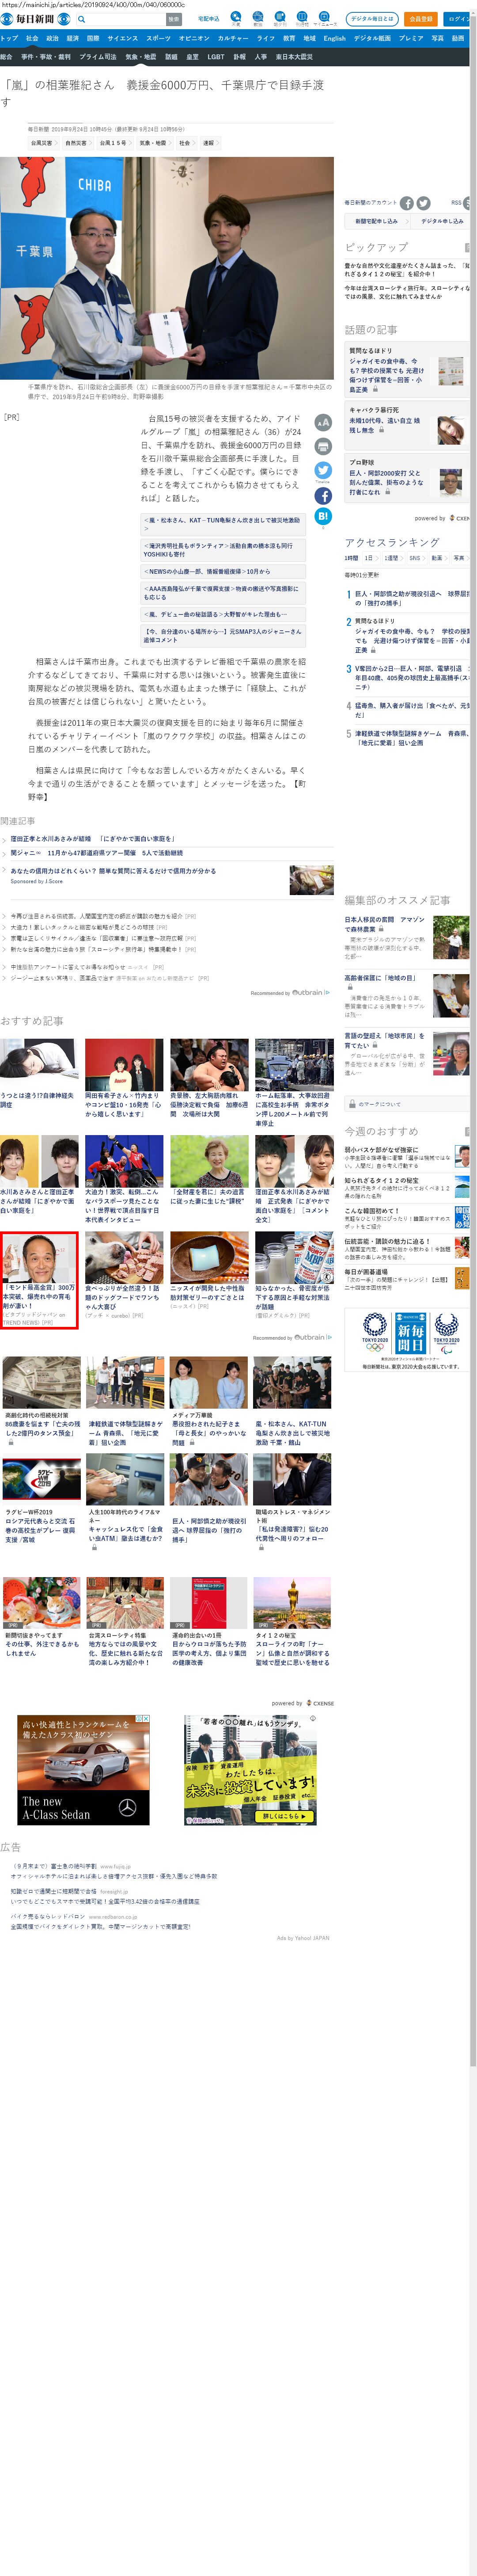This screenshot has width=477, height=2576.
Task: Share the article on Facebook from the side buttons
Action: point(323,495)
